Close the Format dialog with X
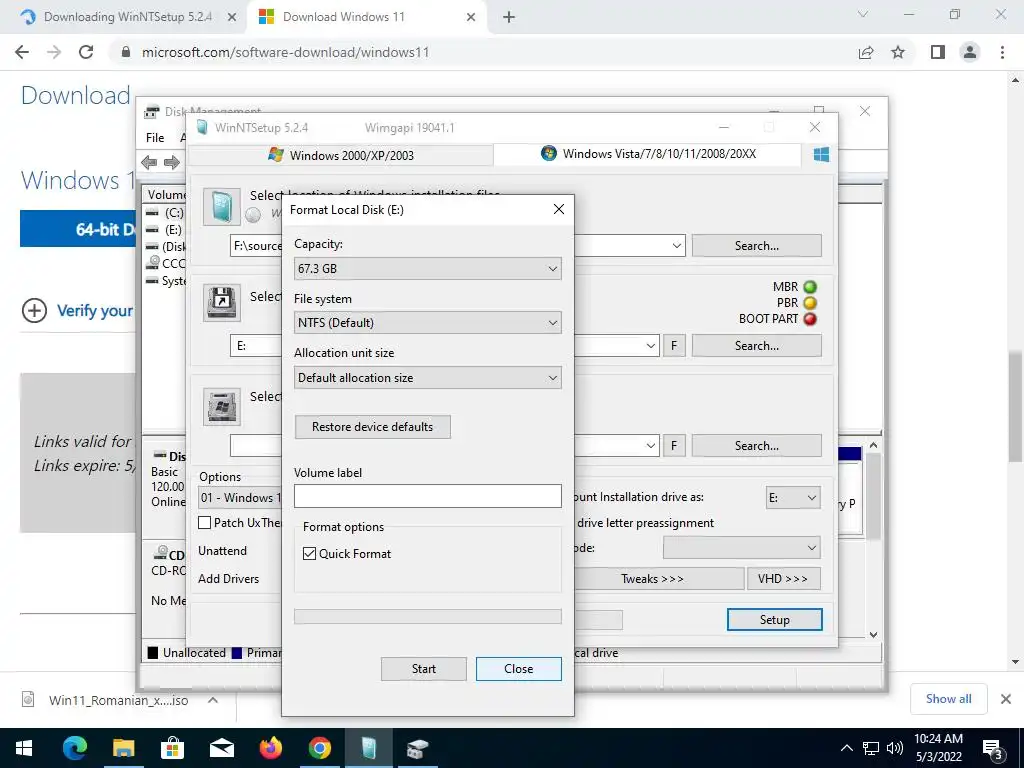 click(558, 209)
